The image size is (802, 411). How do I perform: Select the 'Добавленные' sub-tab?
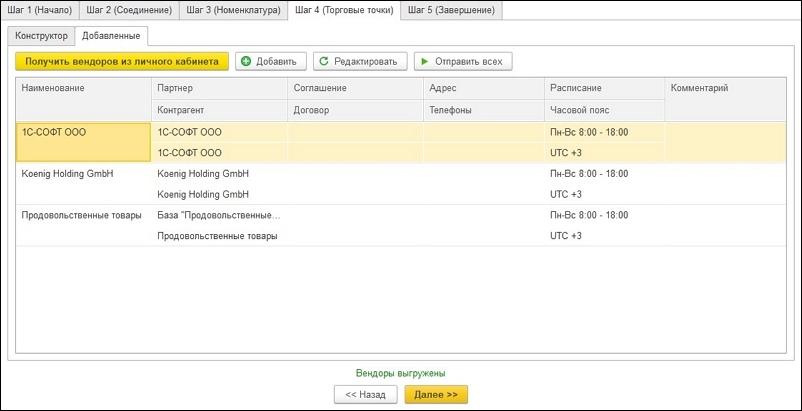(113, 35)
